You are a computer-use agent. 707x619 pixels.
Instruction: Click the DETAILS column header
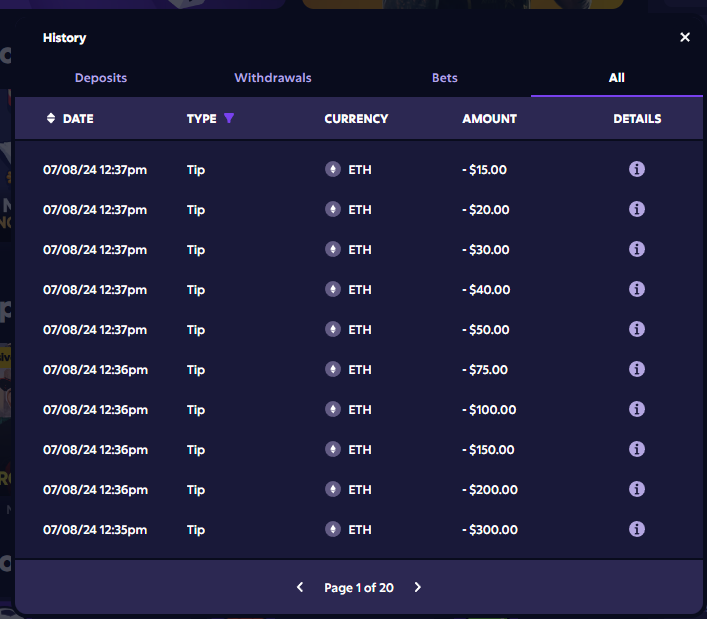[637, 119]
